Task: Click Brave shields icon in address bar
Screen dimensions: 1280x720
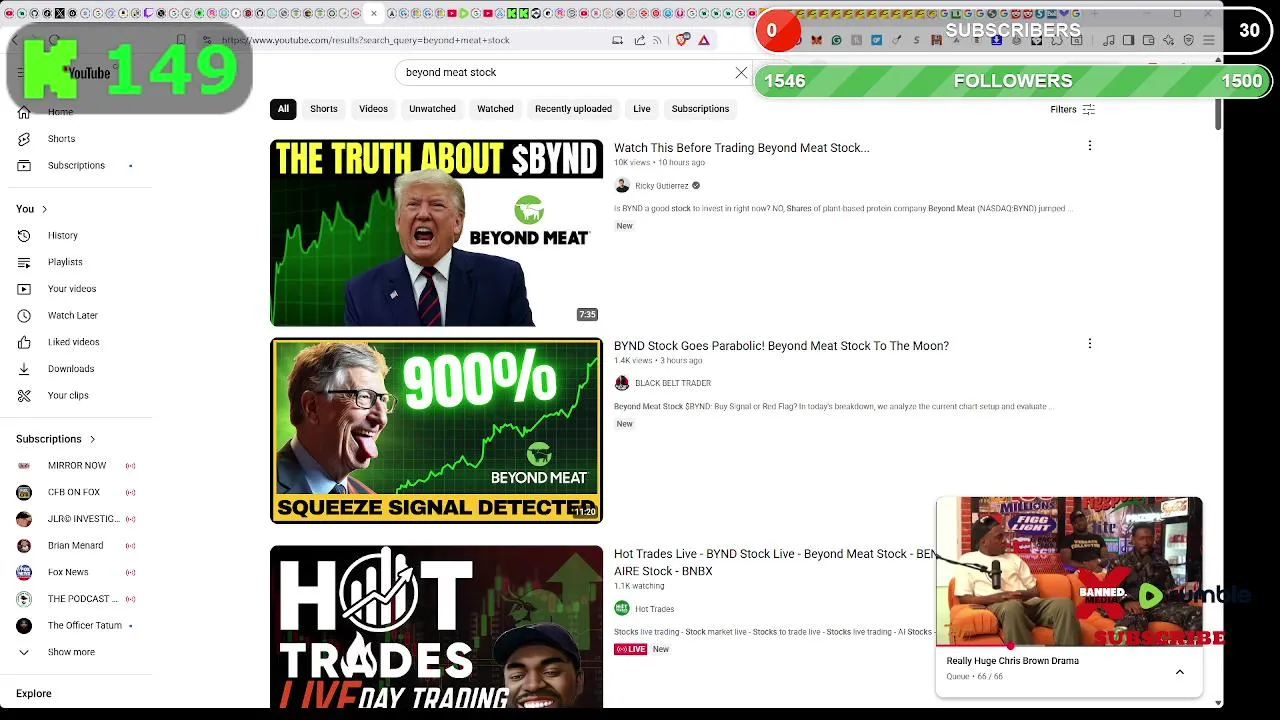Action: click(x=682, y=40)
